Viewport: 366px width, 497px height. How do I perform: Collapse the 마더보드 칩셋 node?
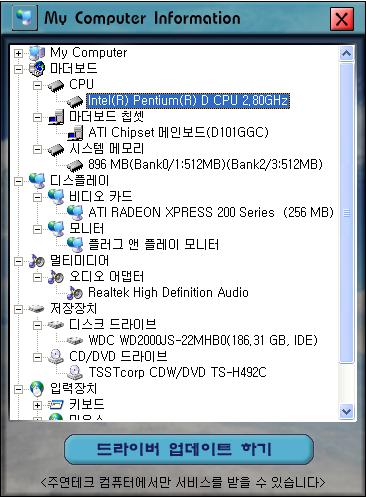tap(38, 117)
